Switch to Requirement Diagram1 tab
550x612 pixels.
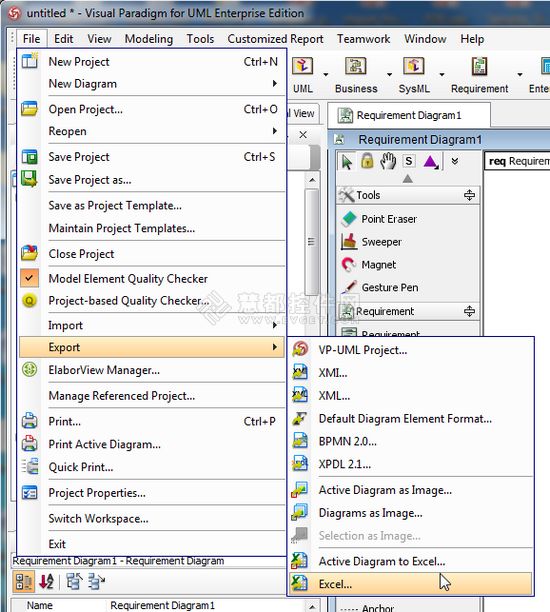[409, 115]
